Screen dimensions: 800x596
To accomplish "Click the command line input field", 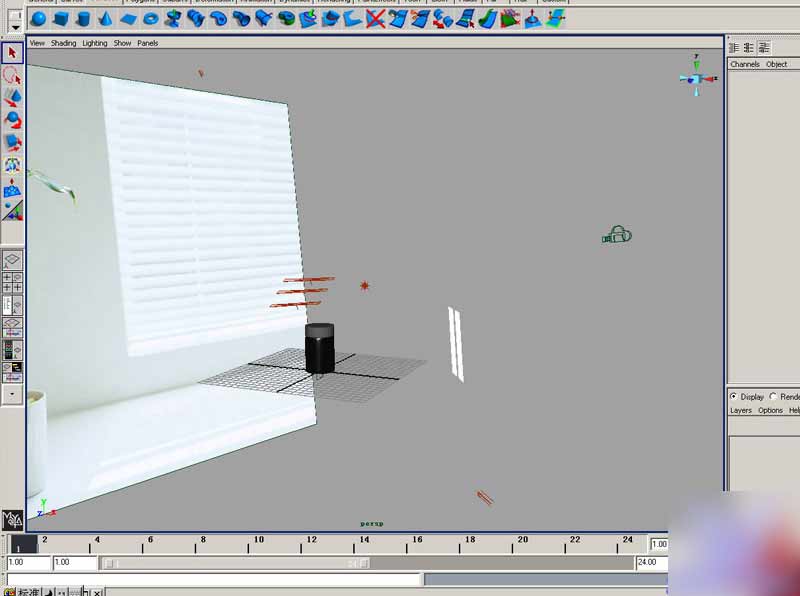I will tap(214, 580).
